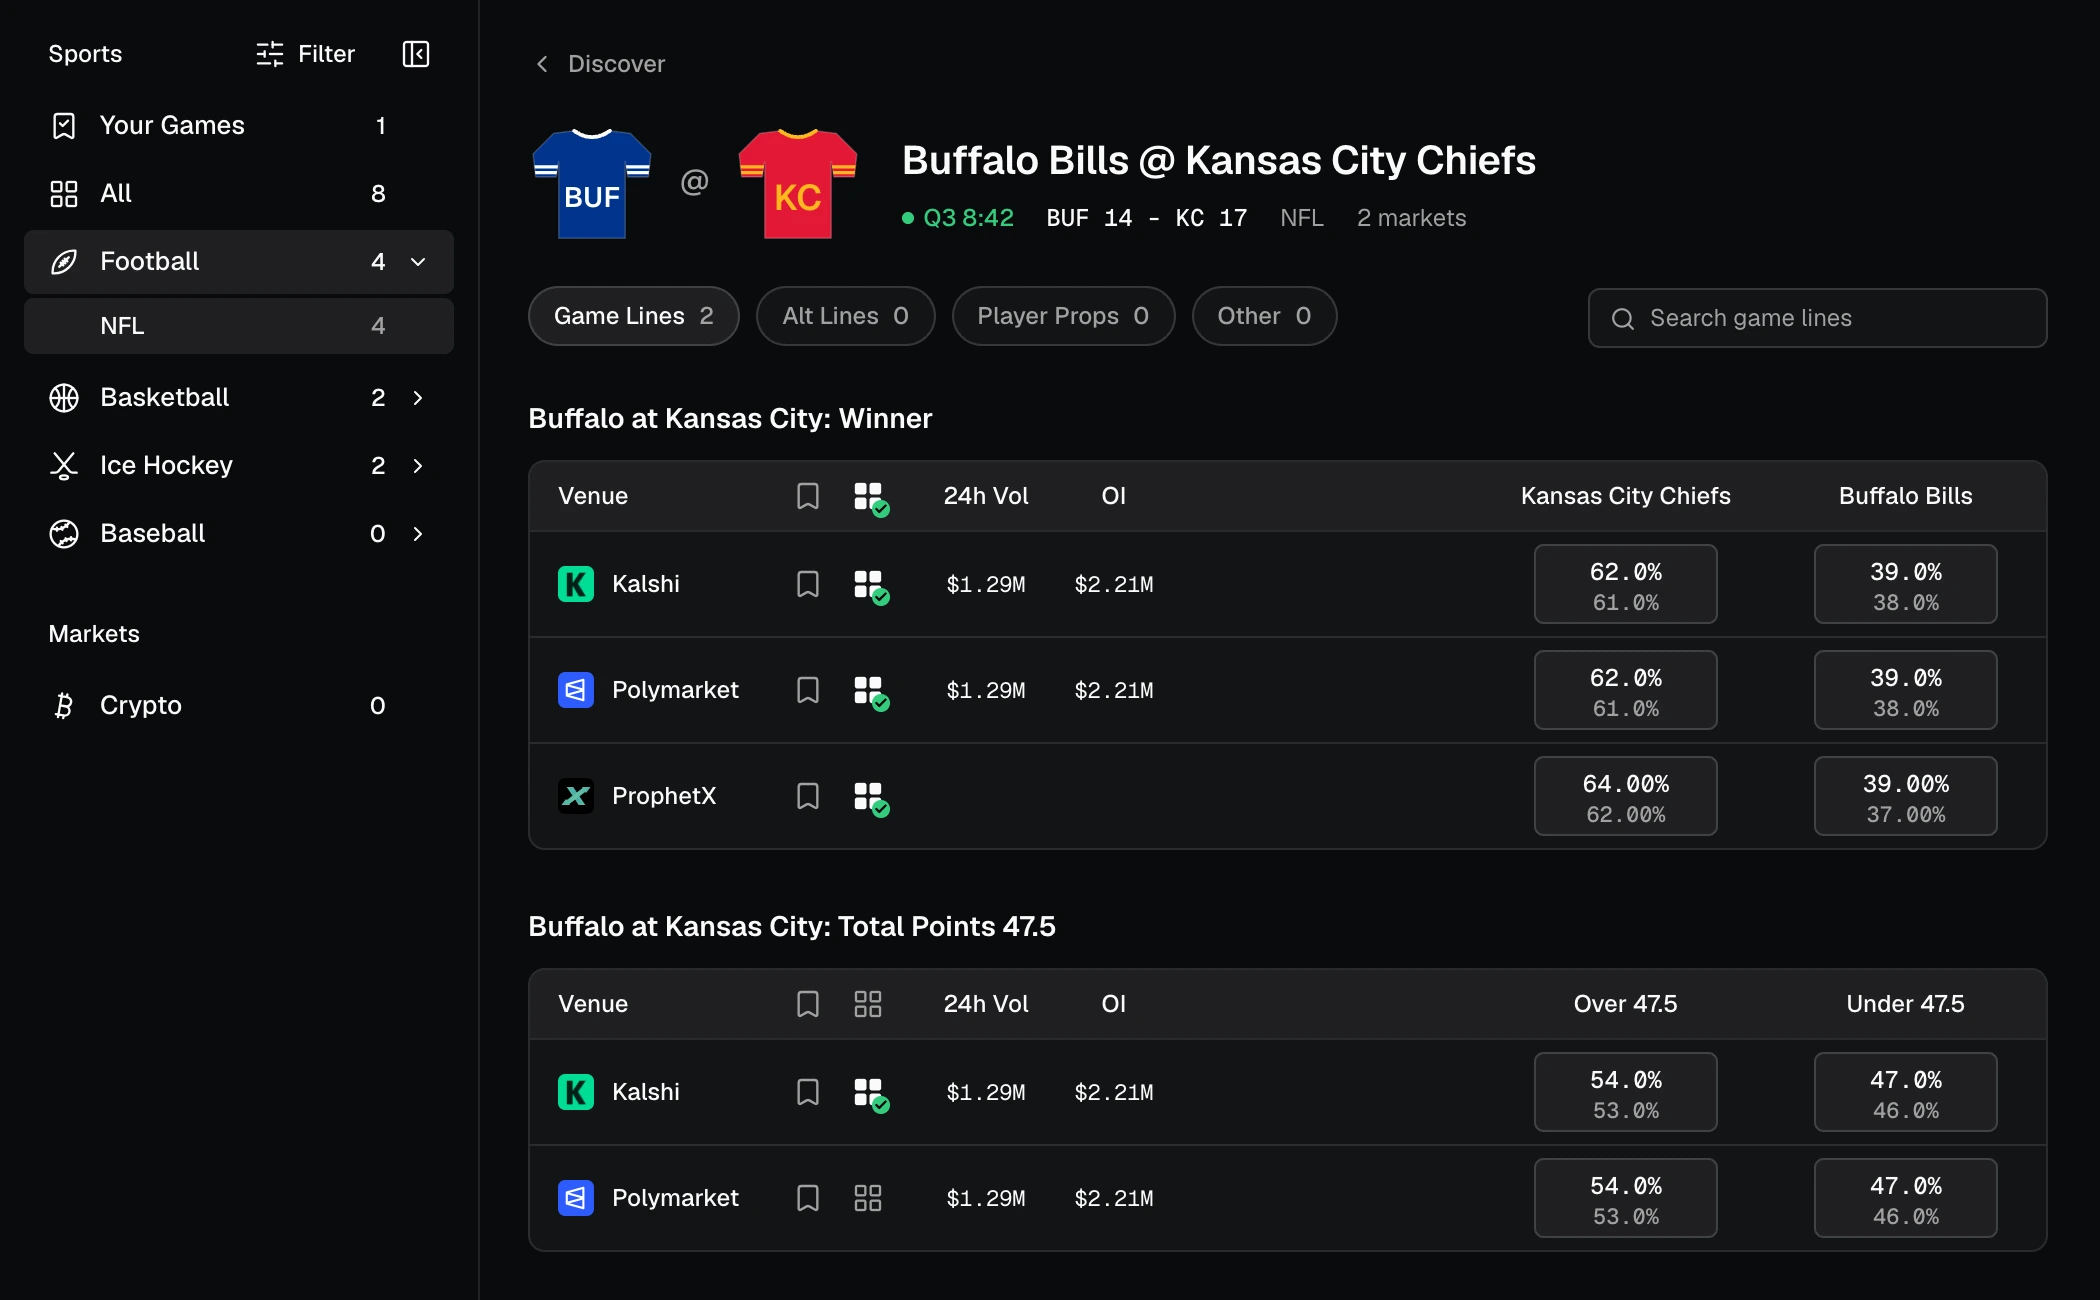Expand the Basketball category chevron
The height and width of the screenshot is (1300, 2100).
(418, 398)
